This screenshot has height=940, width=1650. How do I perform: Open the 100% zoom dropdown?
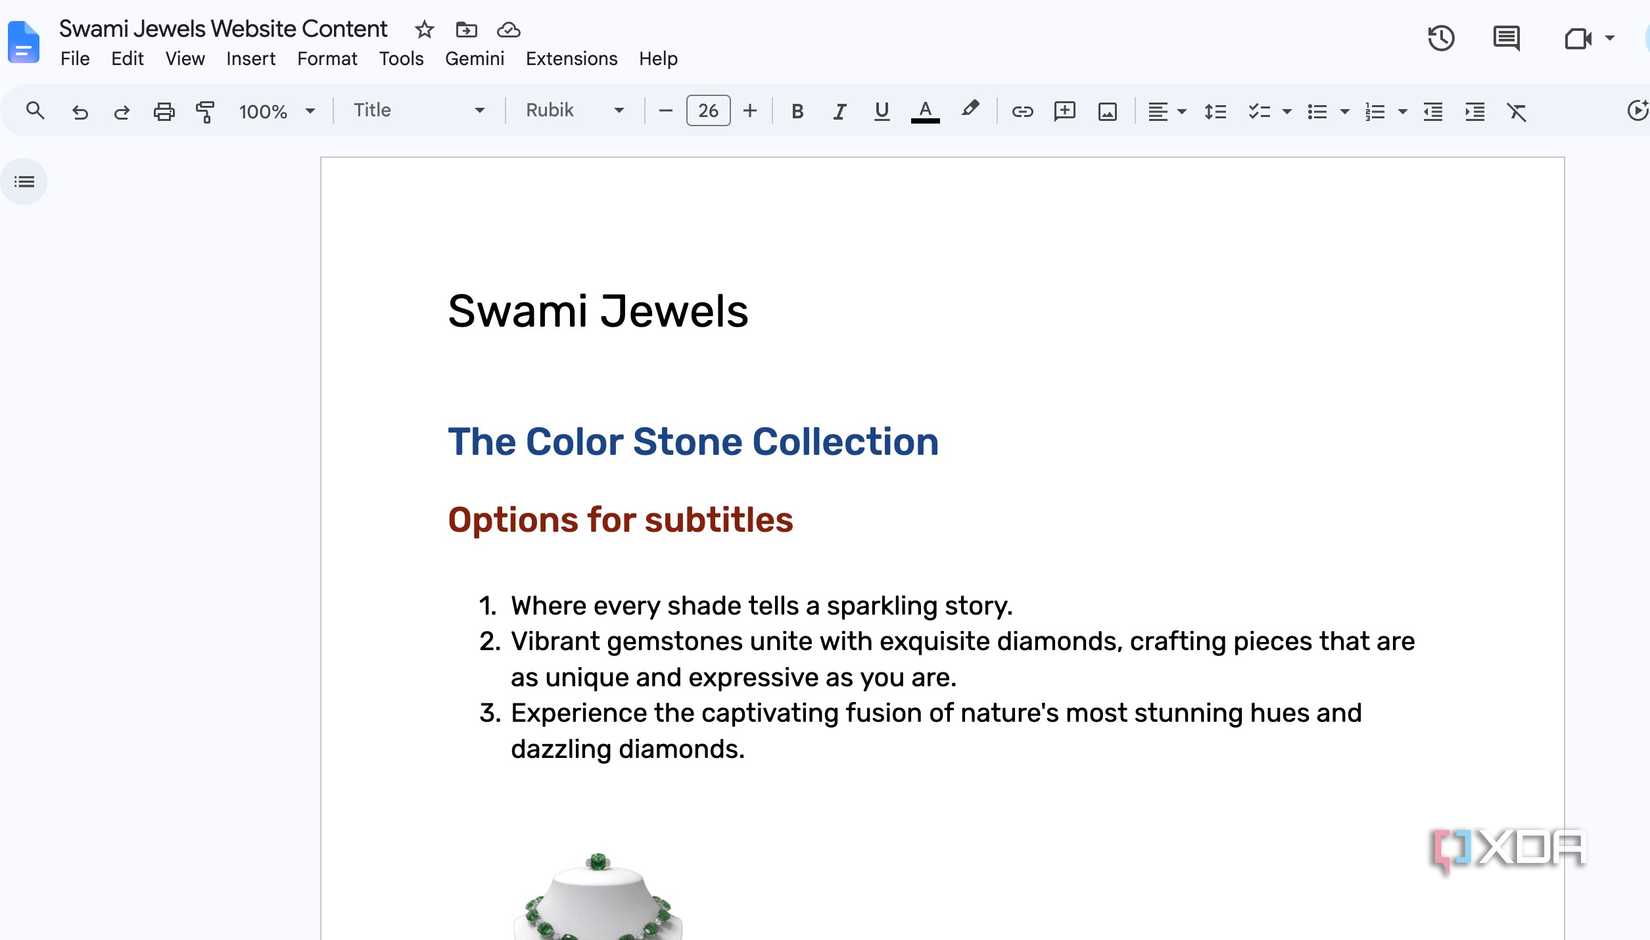277,111
